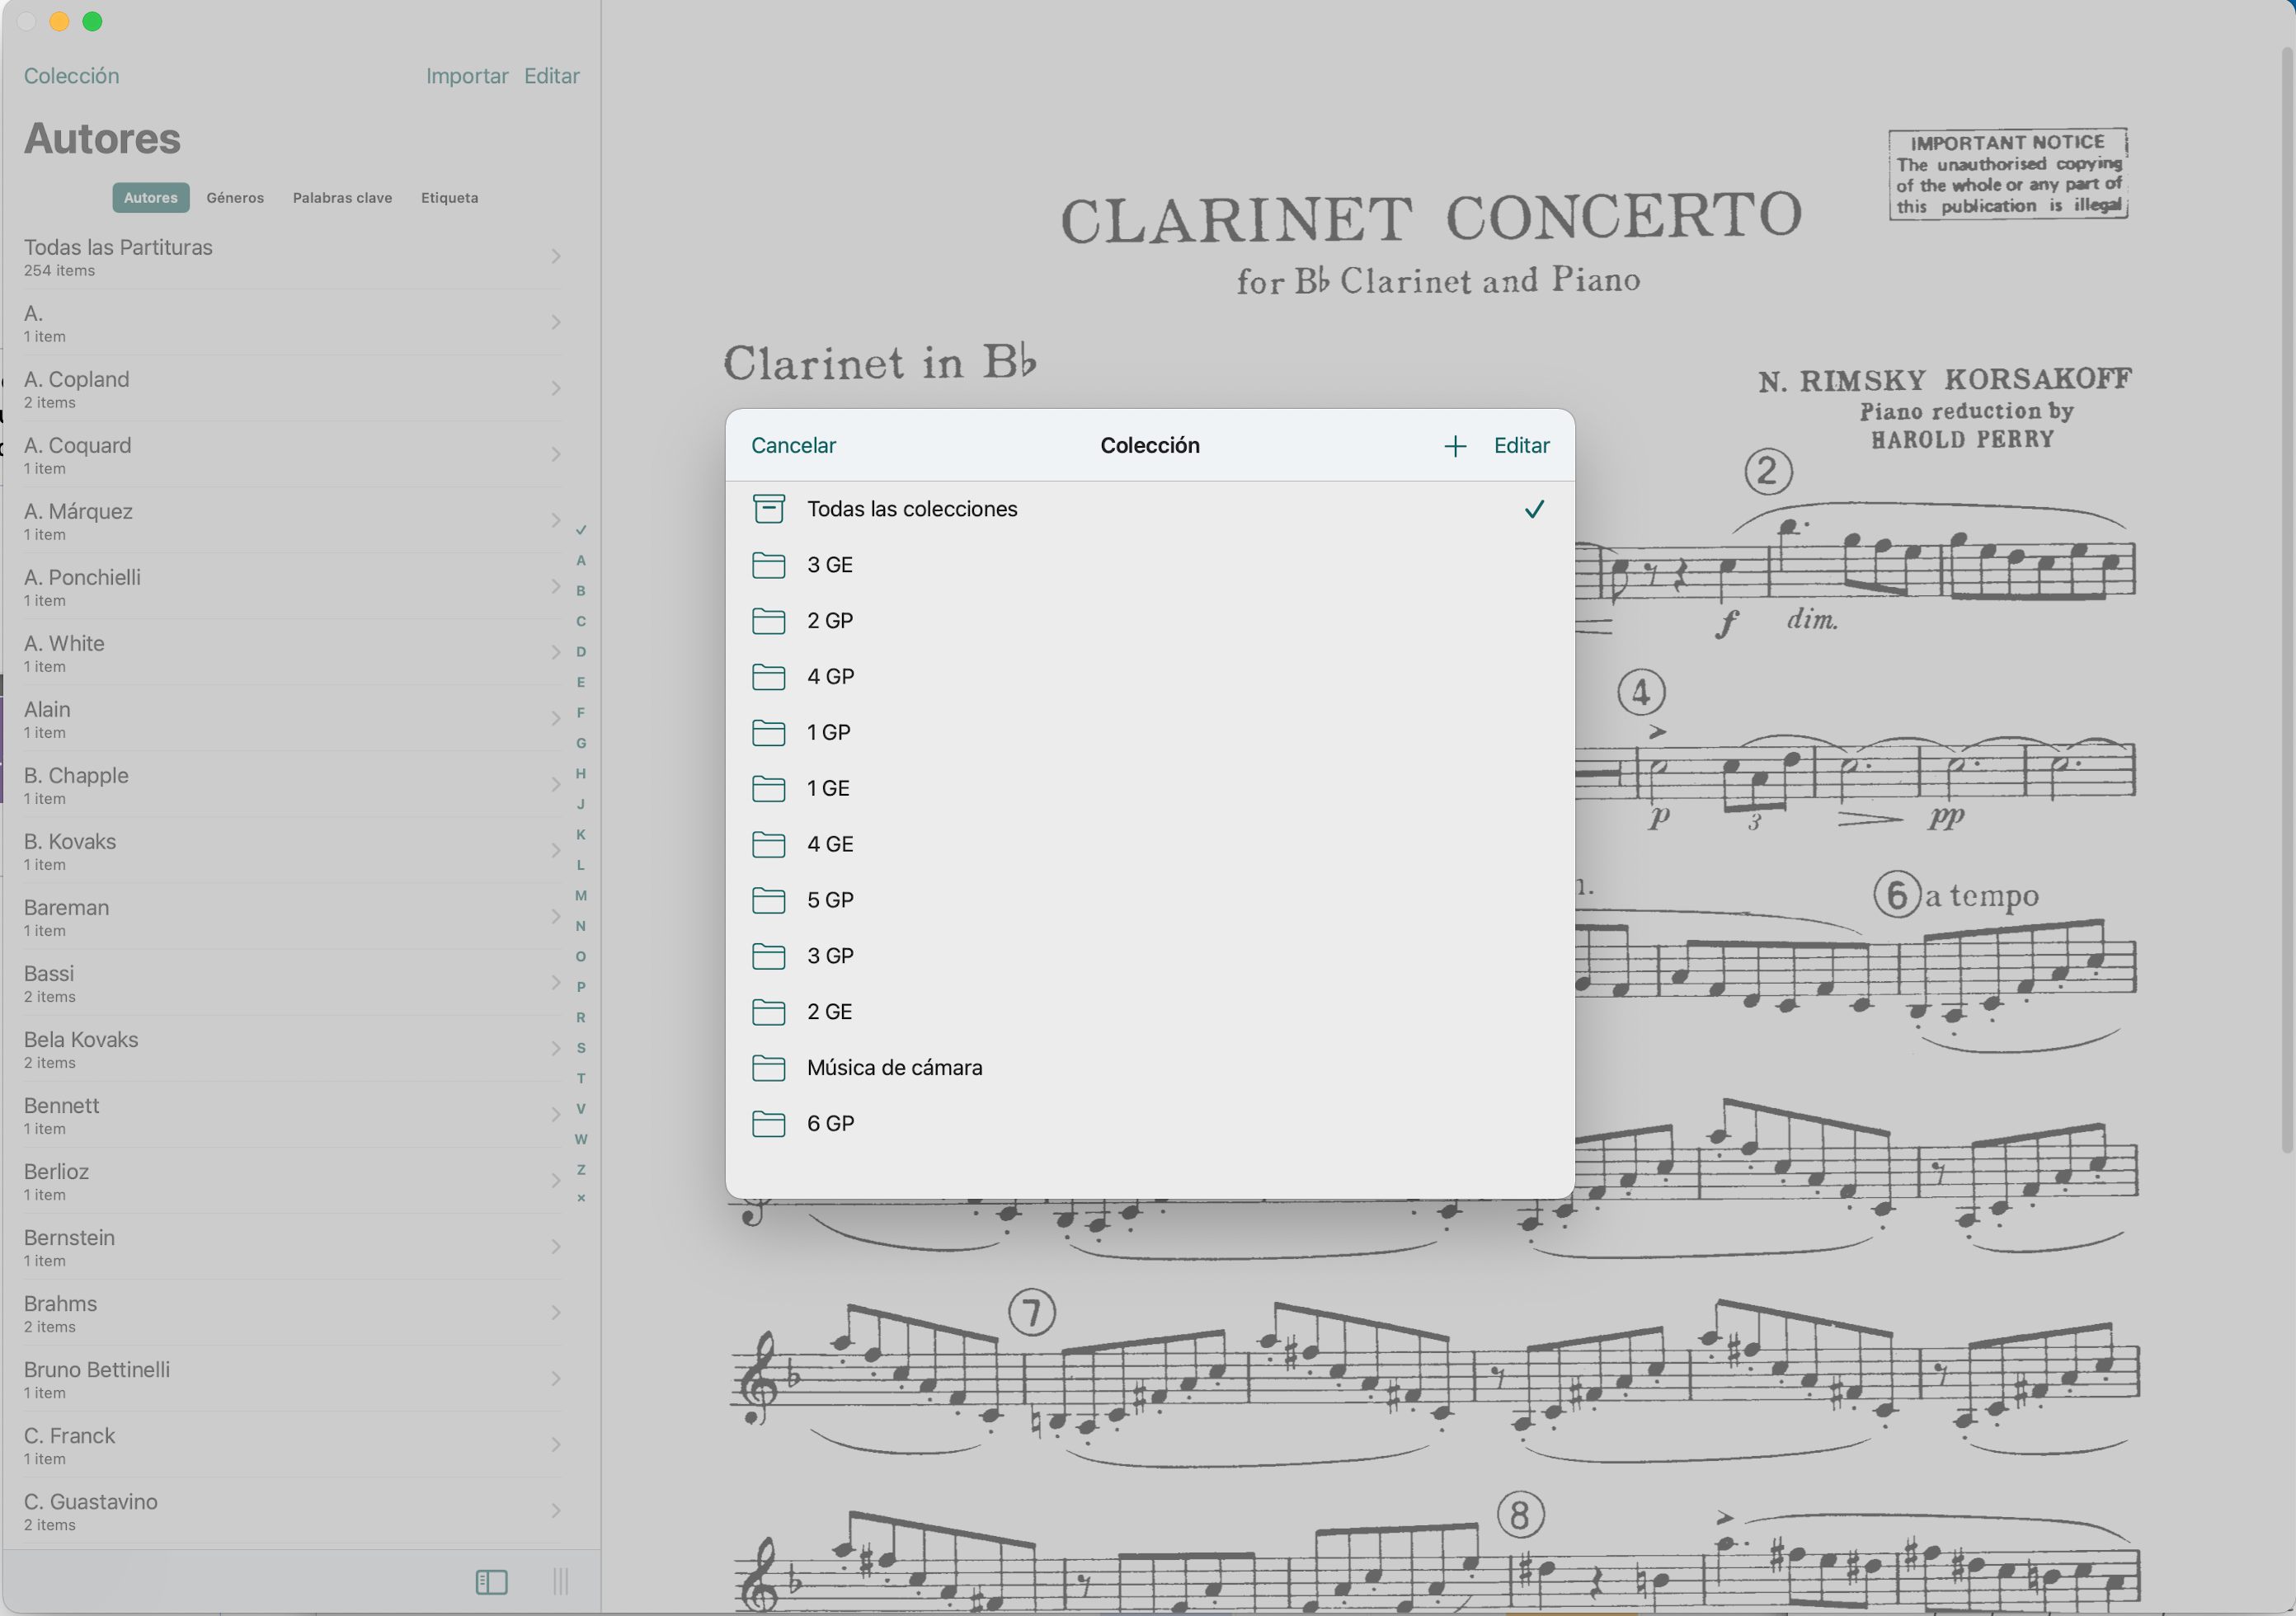
Task: Click Importar in the sidebar header
Action: (467, 76)
